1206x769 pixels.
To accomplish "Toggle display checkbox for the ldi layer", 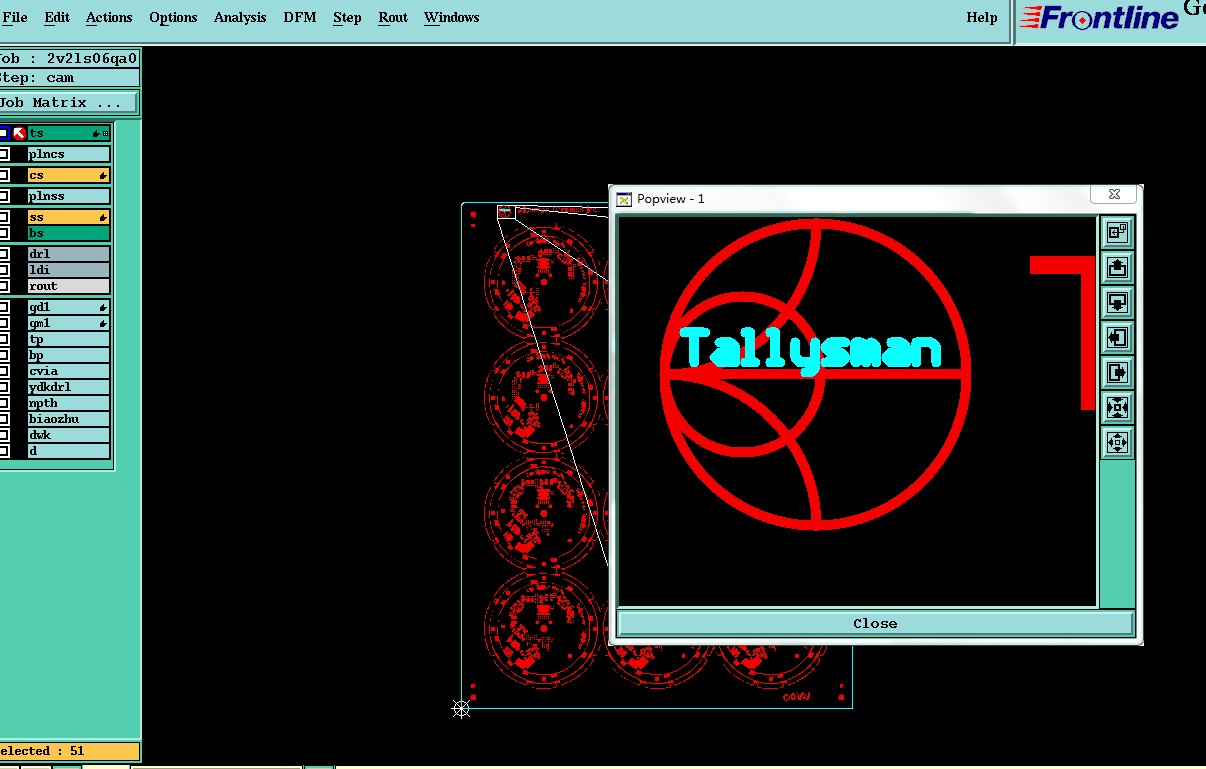I will (4, 270).
